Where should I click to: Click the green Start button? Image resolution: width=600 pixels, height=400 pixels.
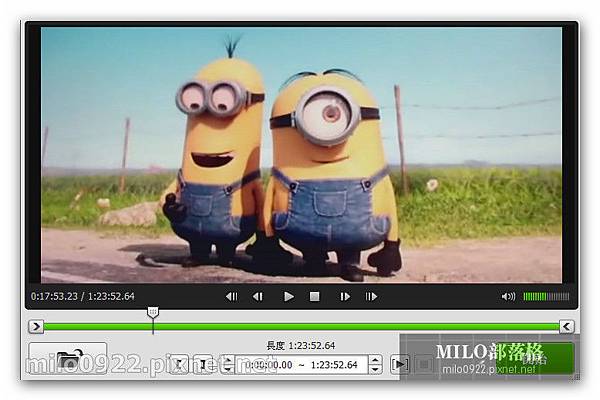[x=535, y=359]
